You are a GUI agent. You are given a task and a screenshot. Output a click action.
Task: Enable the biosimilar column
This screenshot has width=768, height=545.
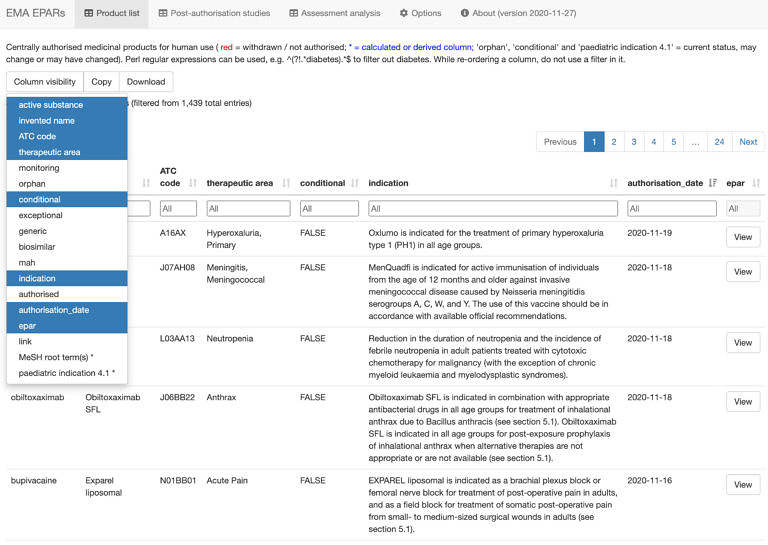pyautogui.click(x=37, y=246)
